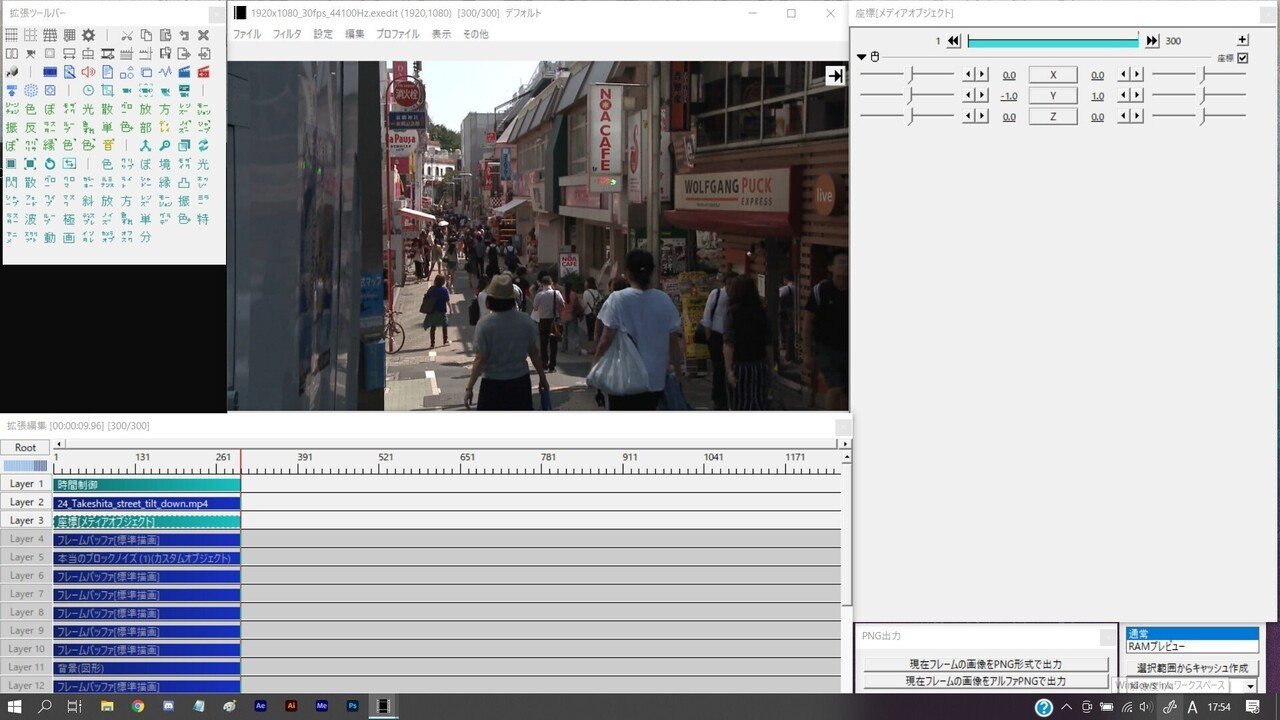The height and width of the screenshot is (720, 1280).
Task: Click the 動 video object icon
Action: 50,238
